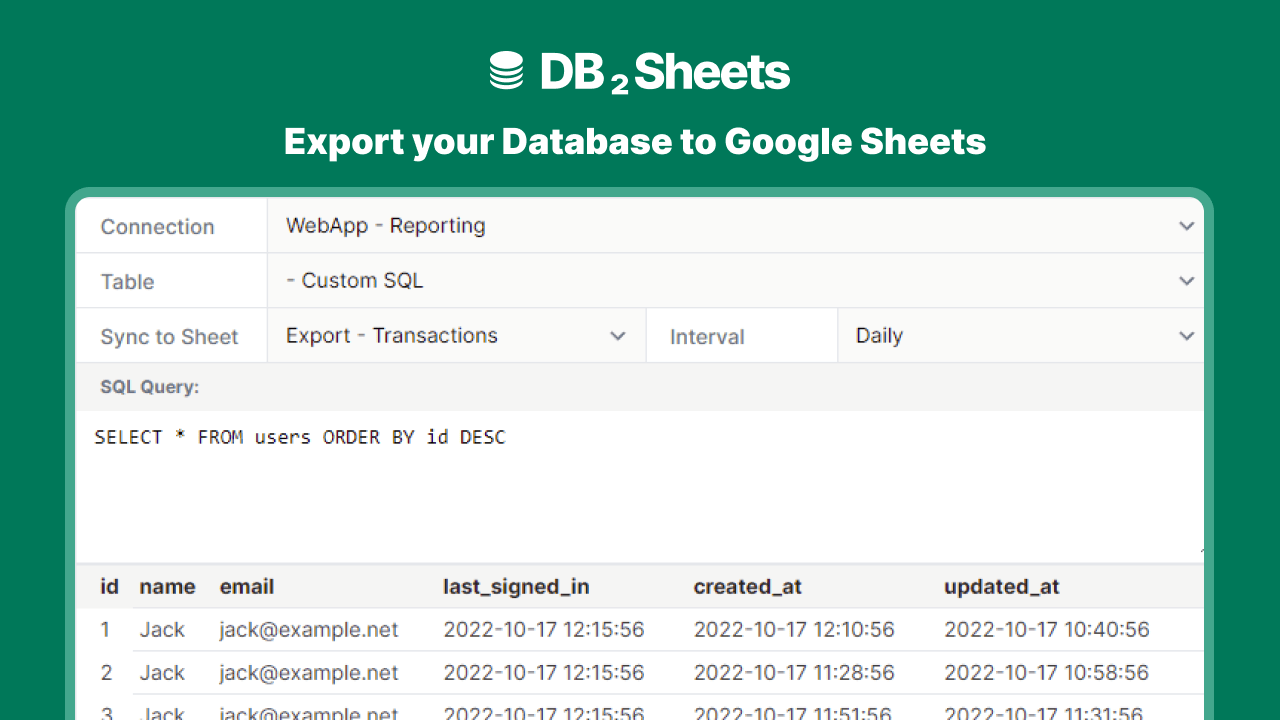Change the Interval dropdown currently set to Daily
1280x720 pixels.
[1020, 336]
